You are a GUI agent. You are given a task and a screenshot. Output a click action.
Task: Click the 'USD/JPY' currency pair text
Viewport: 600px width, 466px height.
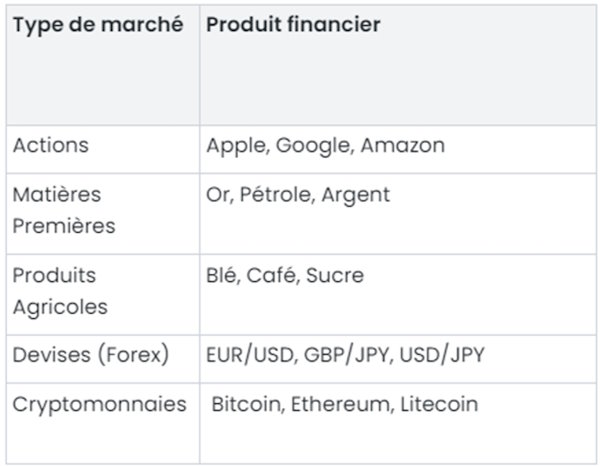[x=442, y=355]
